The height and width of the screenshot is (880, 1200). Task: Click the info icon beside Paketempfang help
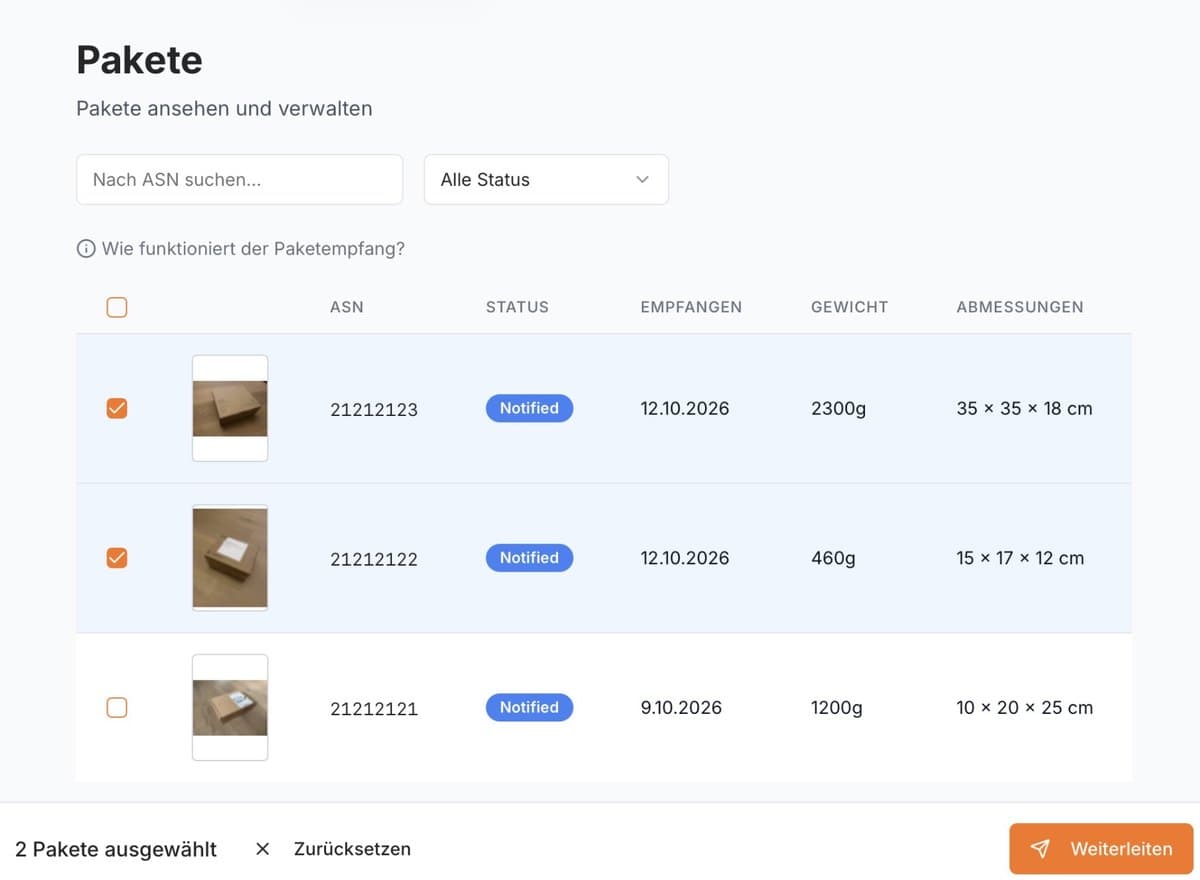click(x=86, y=249)
